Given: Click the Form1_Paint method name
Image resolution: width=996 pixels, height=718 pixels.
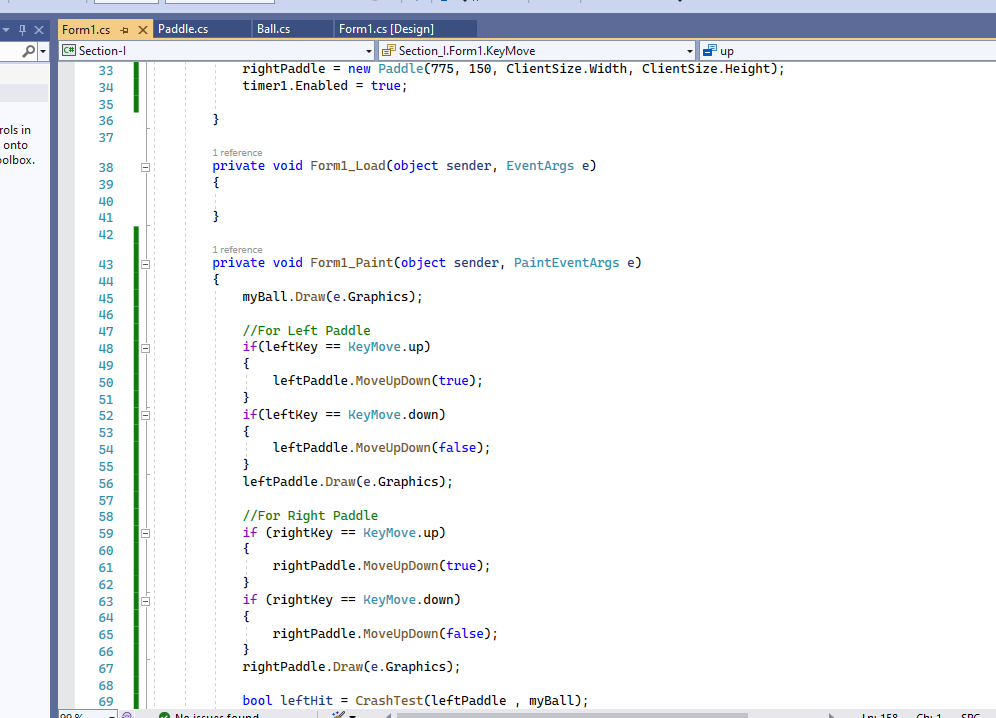Looking at the screenshot, I should [x=351, y=263].
